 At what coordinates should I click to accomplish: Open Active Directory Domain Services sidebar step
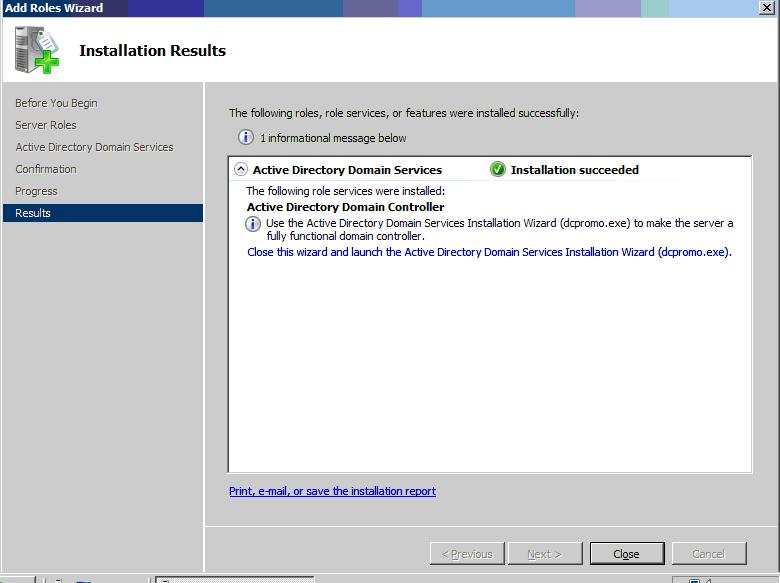click(94, 147)
